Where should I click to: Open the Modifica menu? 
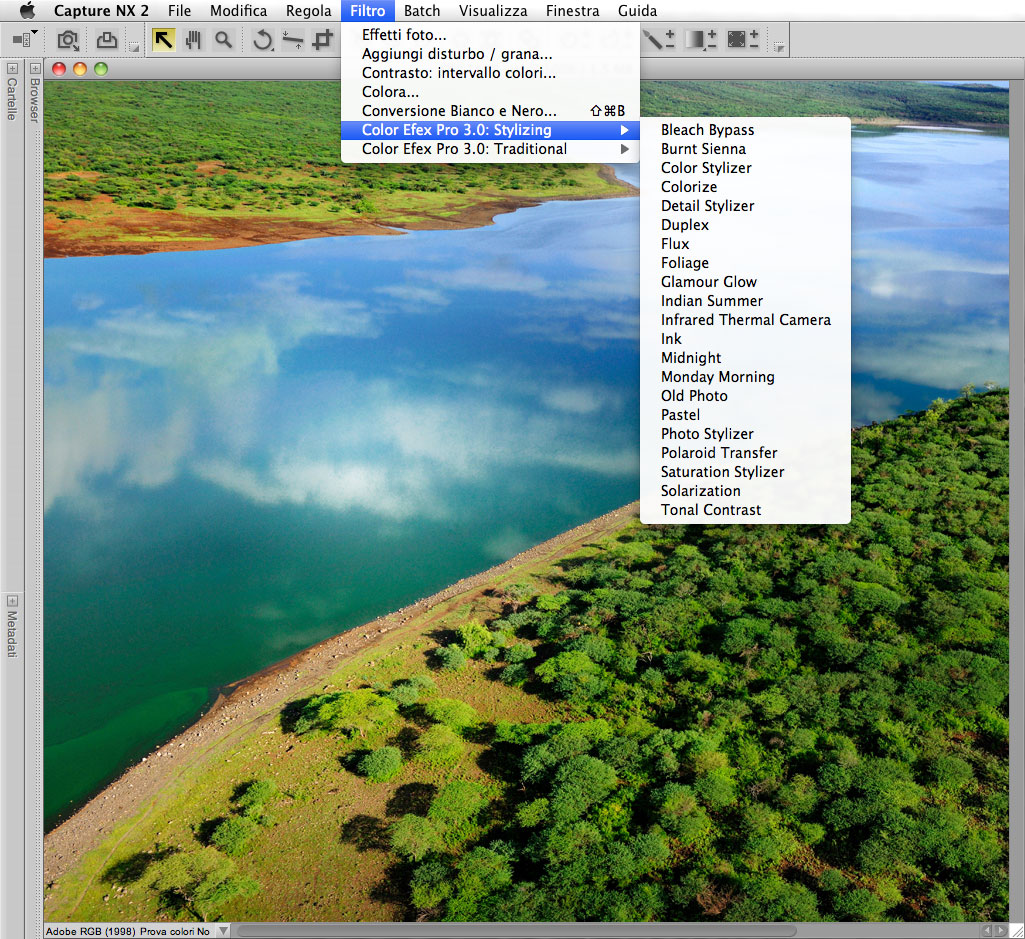(x=238, y=11)
